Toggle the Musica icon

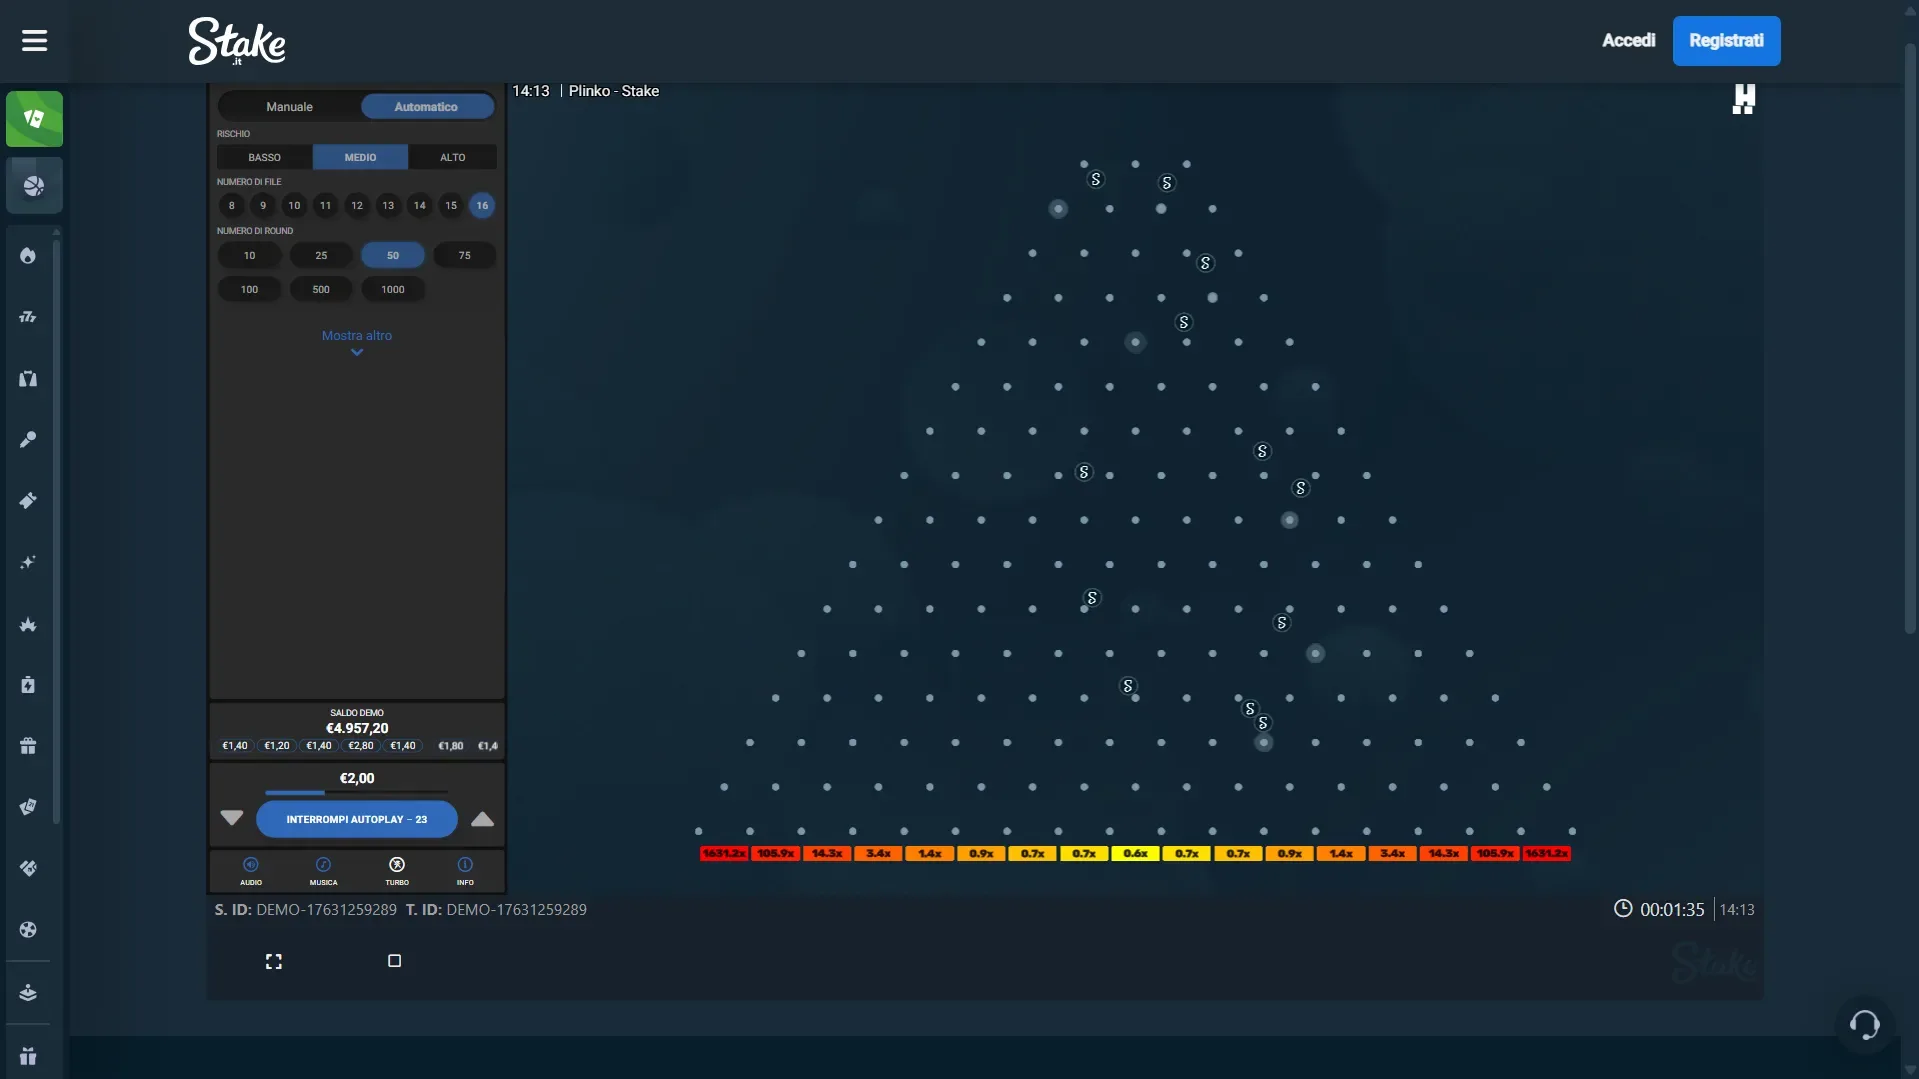(x=323, y=869)
